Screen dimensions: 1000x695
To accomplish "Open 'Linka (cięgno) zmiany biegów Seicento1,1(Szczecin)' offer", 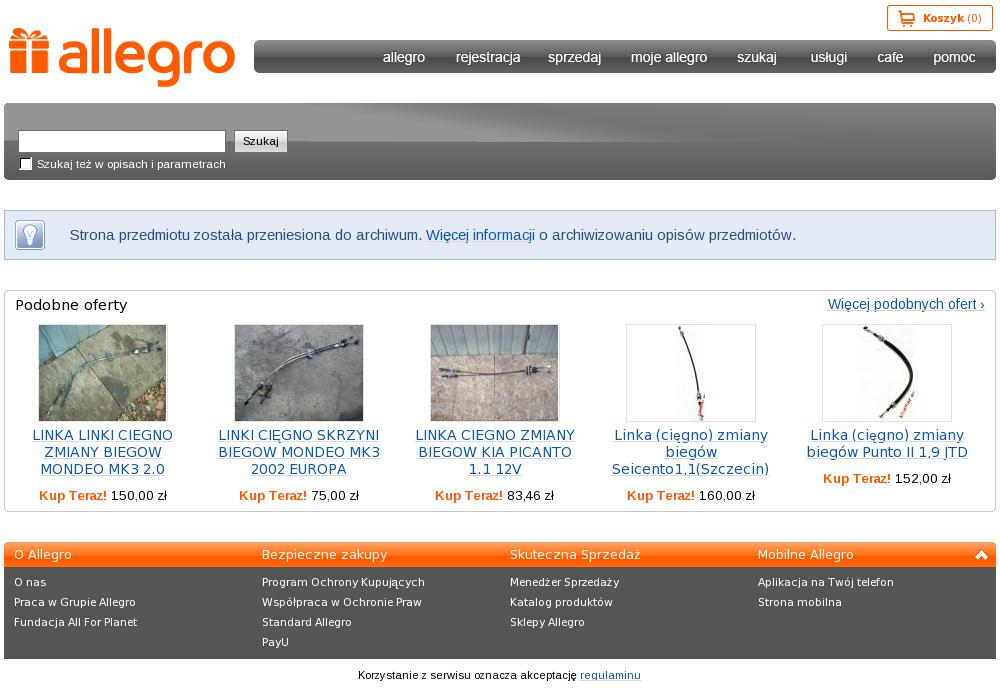I will (x=691, y=452).
